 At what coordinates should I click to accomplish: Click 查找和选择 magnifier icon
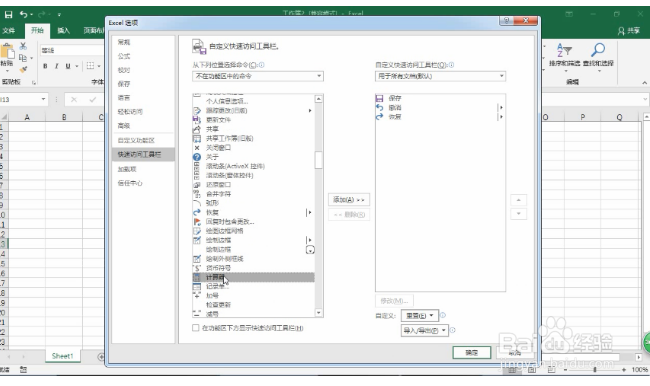(598, 50)
